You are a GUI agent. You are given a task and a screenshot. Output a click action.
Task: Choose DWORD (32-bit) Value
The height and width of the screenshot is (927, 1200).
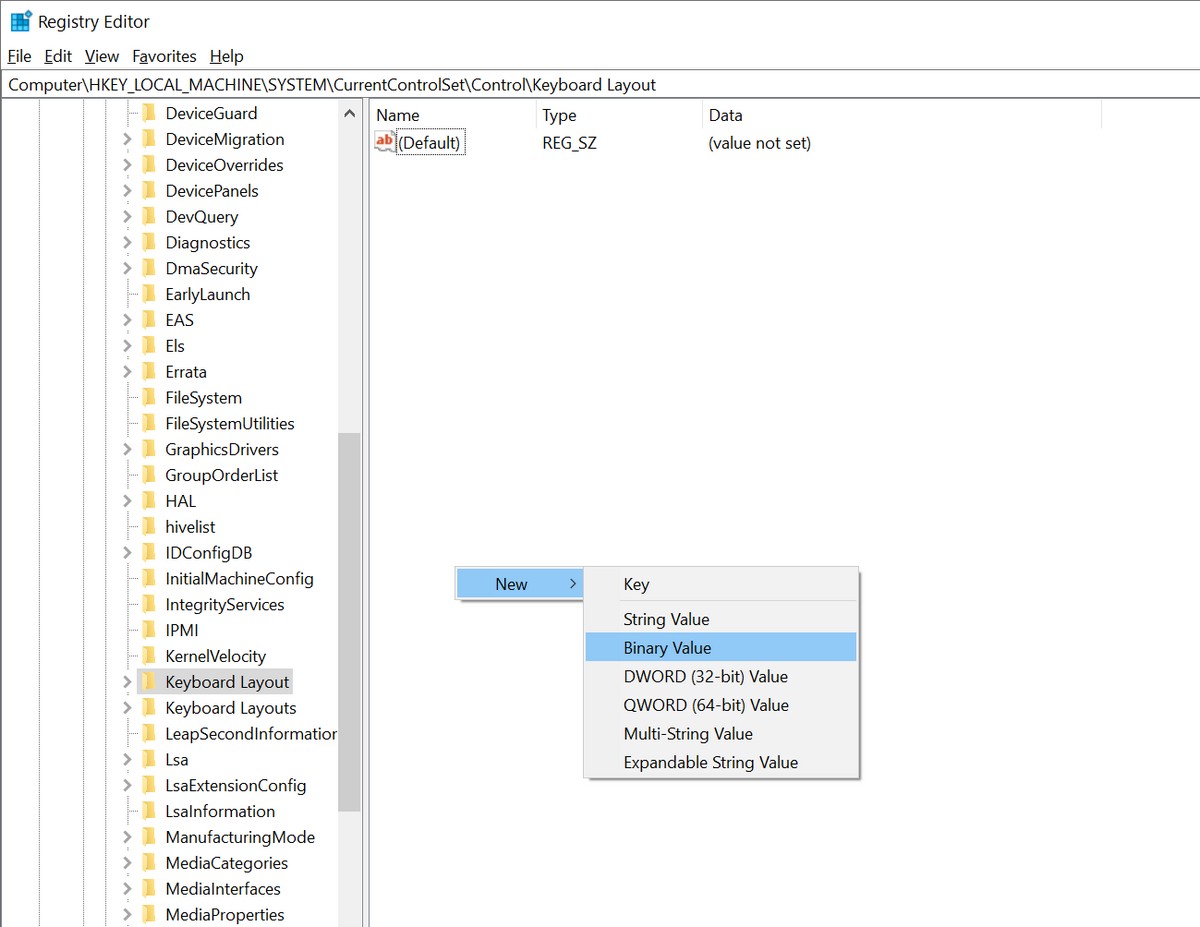720,676
